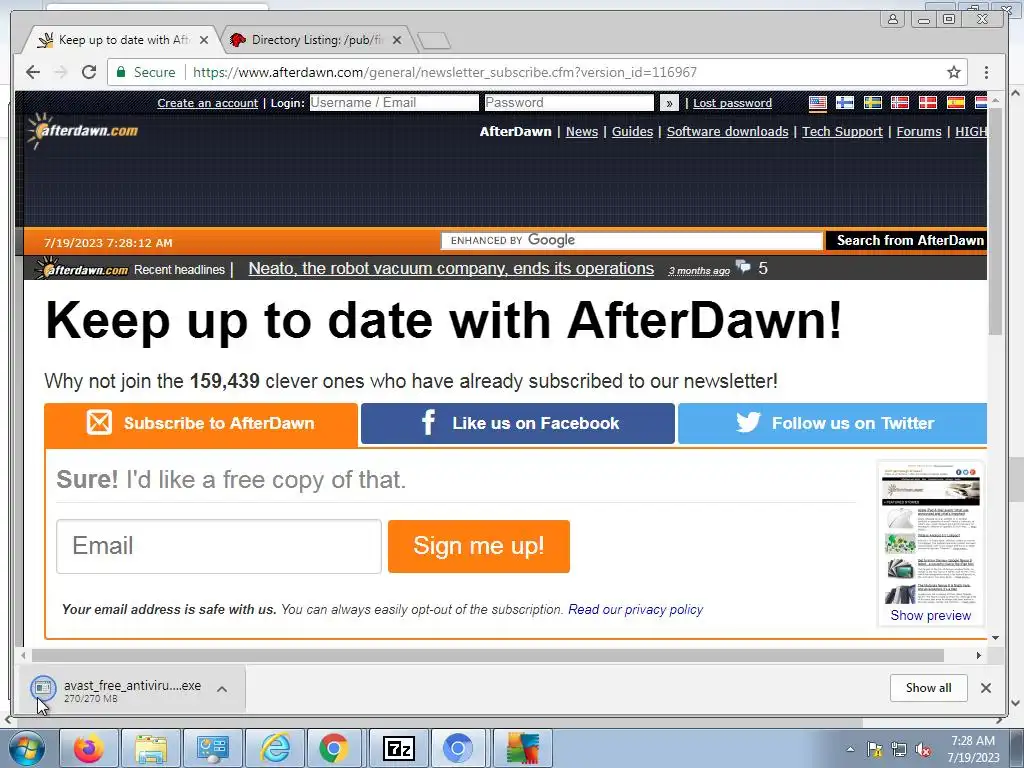The width and height of the screenshot is (1024, 768).
Task: Open the Neato robot vacuum headline
Action: click(451, 268)
